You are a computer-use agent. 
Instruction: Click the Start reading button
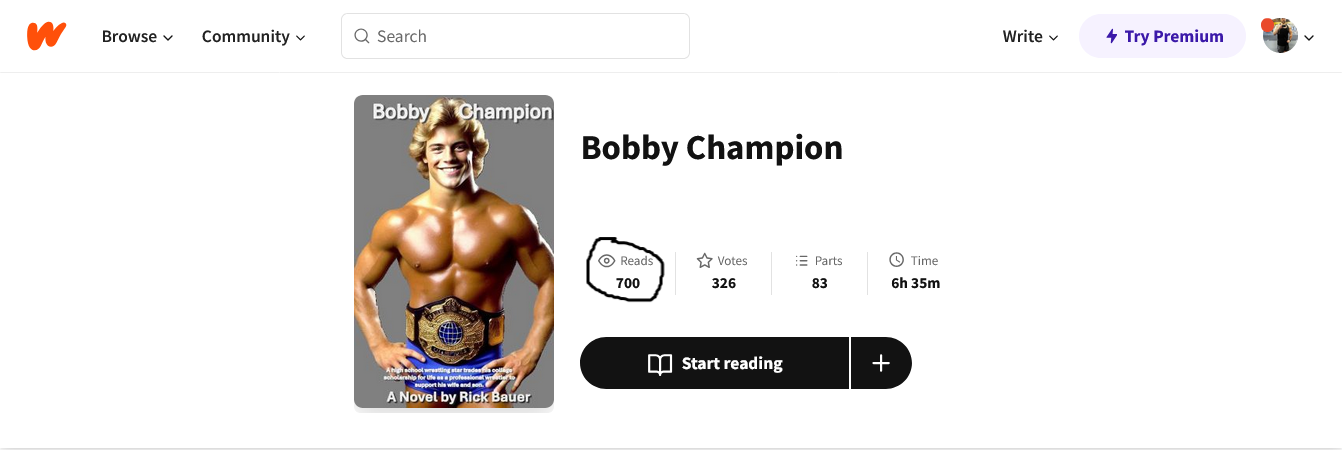(714, 363)
